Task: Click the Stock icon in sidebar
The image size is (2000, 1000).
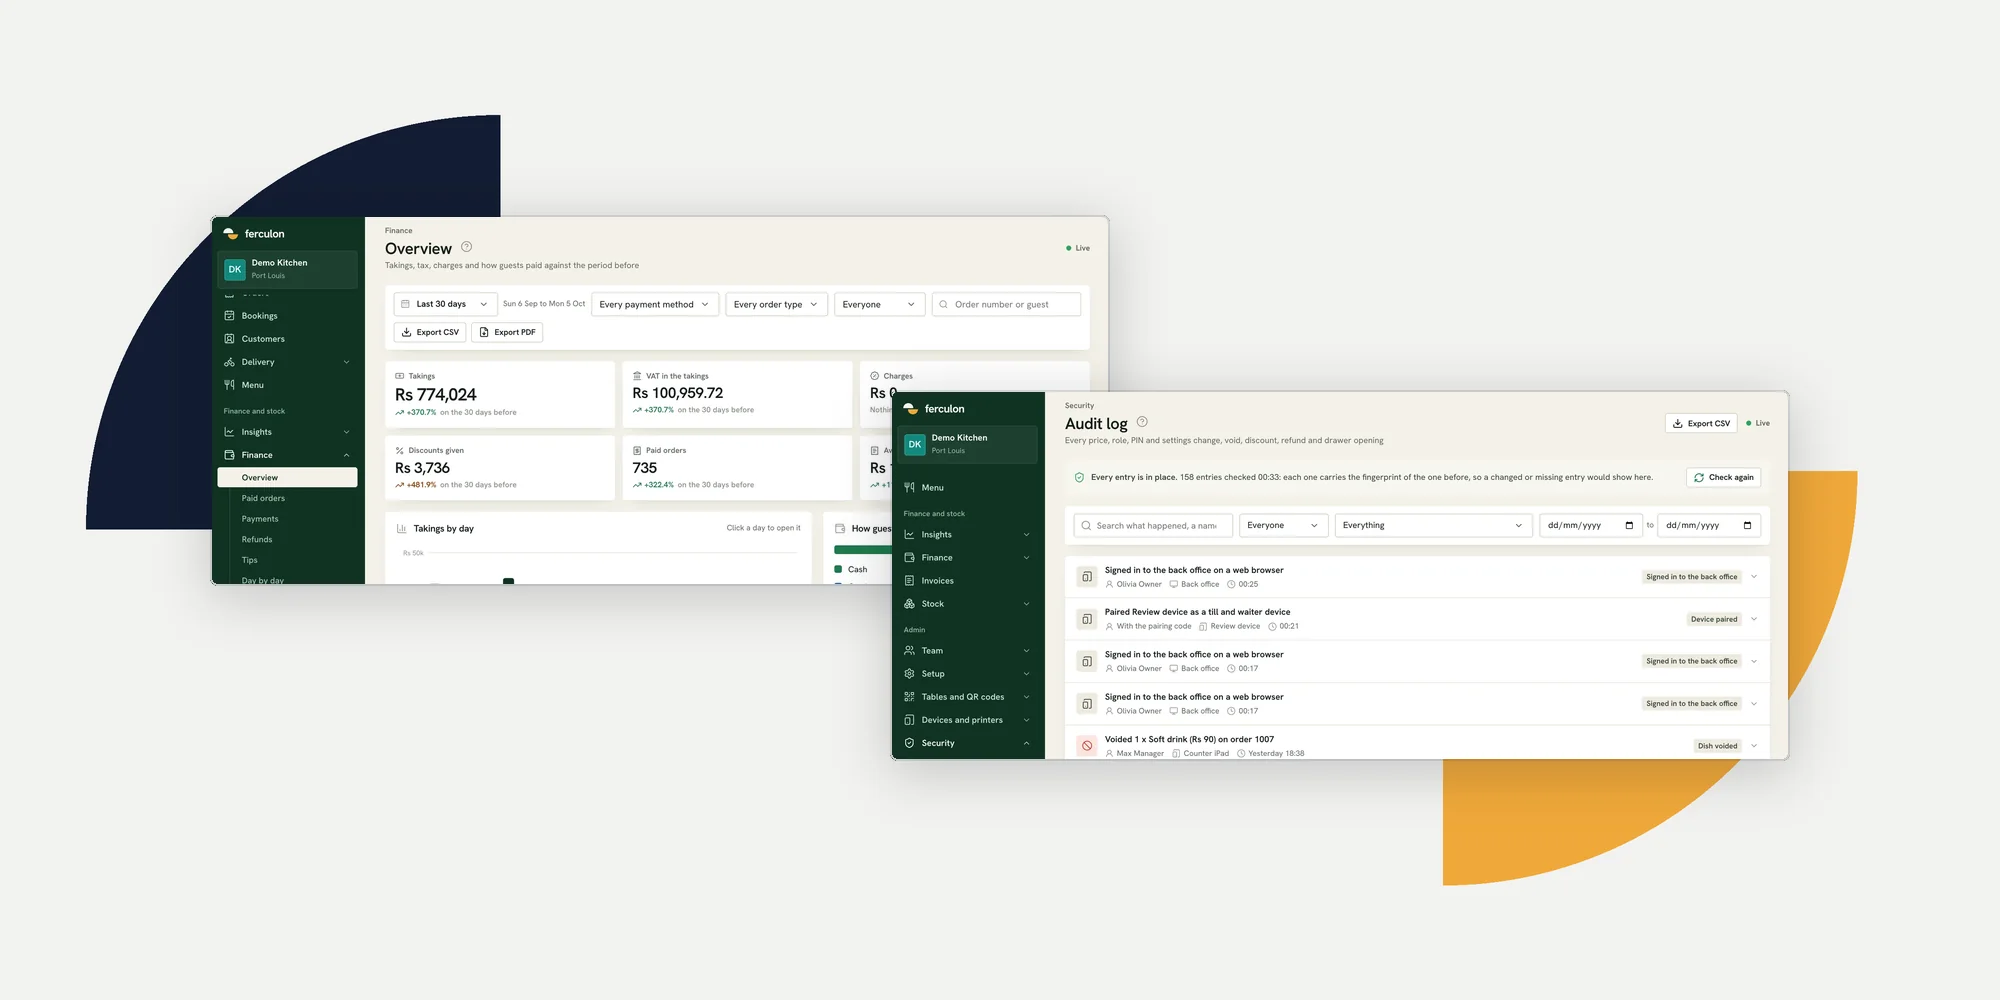Action: tap(909, 604)
